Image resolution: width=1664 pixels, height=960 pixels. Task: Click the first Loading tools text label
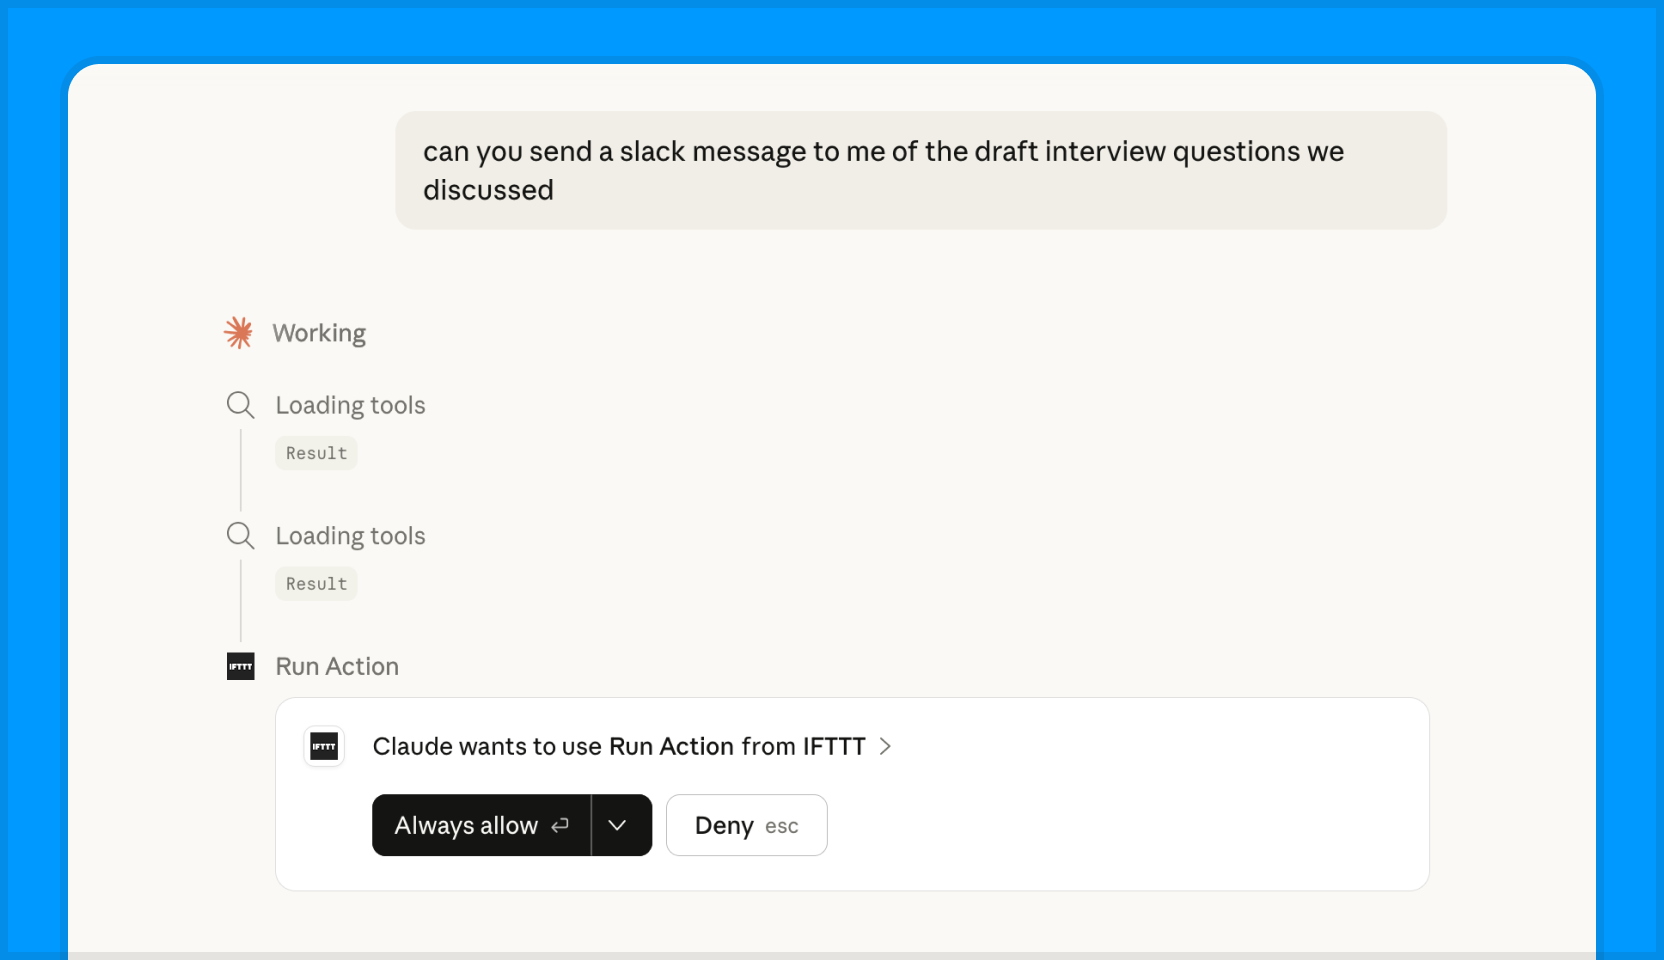tap(350, 405)
